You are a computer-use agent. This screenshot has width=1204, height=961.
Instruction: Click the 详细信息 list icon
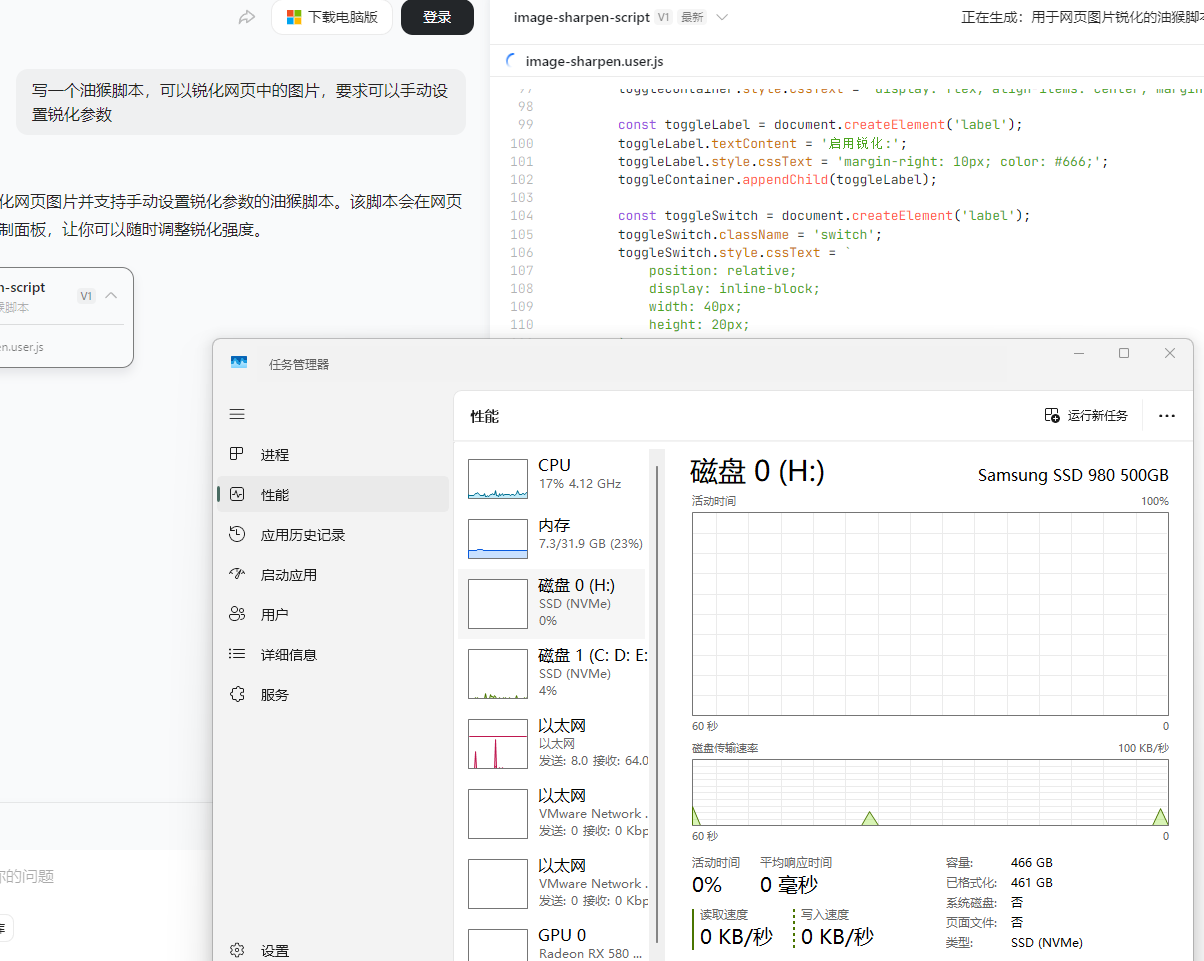[237, 654]
